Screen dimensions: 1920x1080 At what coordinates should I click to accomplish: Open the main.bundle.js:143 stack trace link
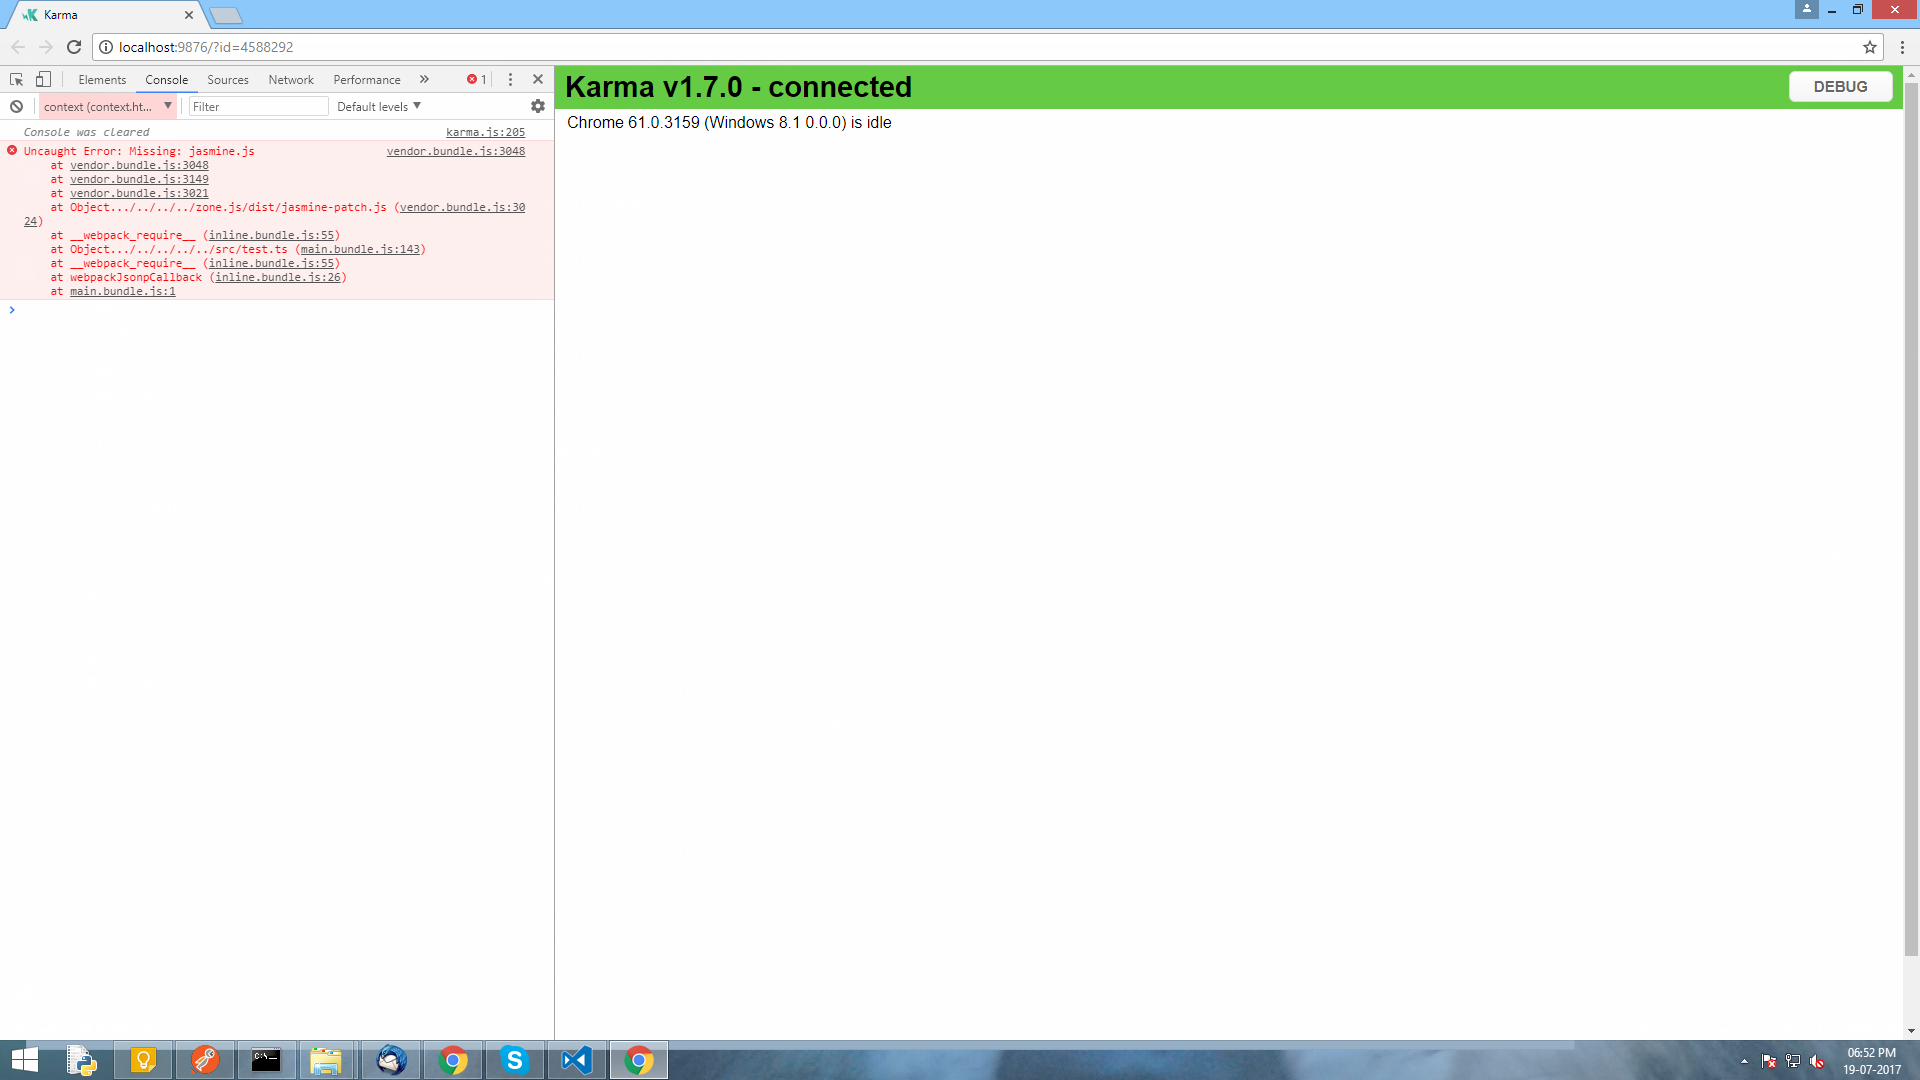[360, 249]
